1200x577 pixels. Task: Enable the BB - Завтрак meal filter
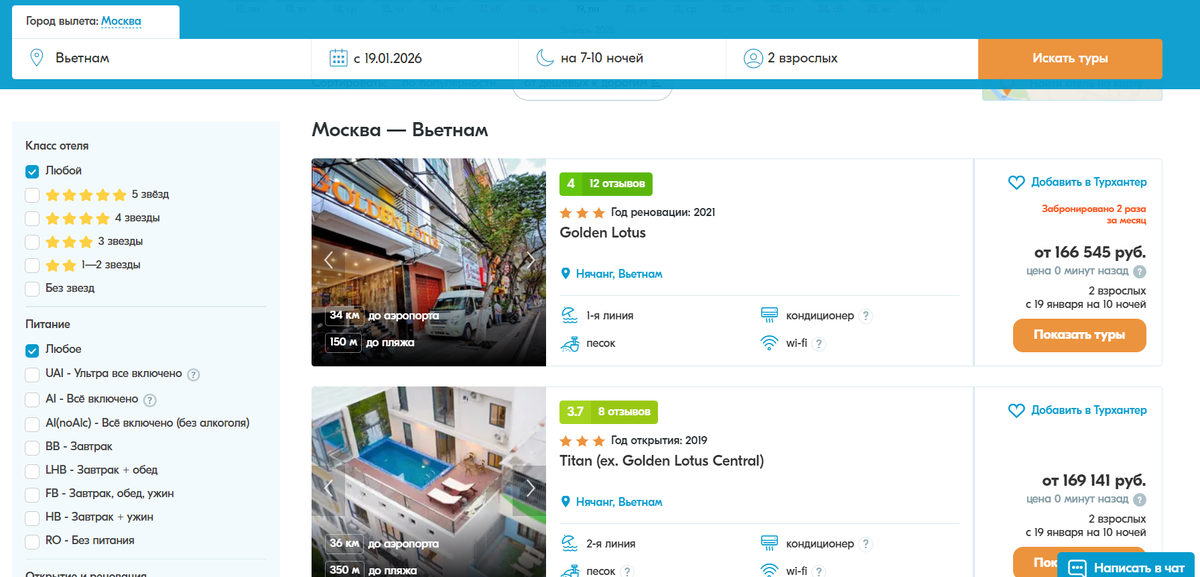[x=32, y=446]
